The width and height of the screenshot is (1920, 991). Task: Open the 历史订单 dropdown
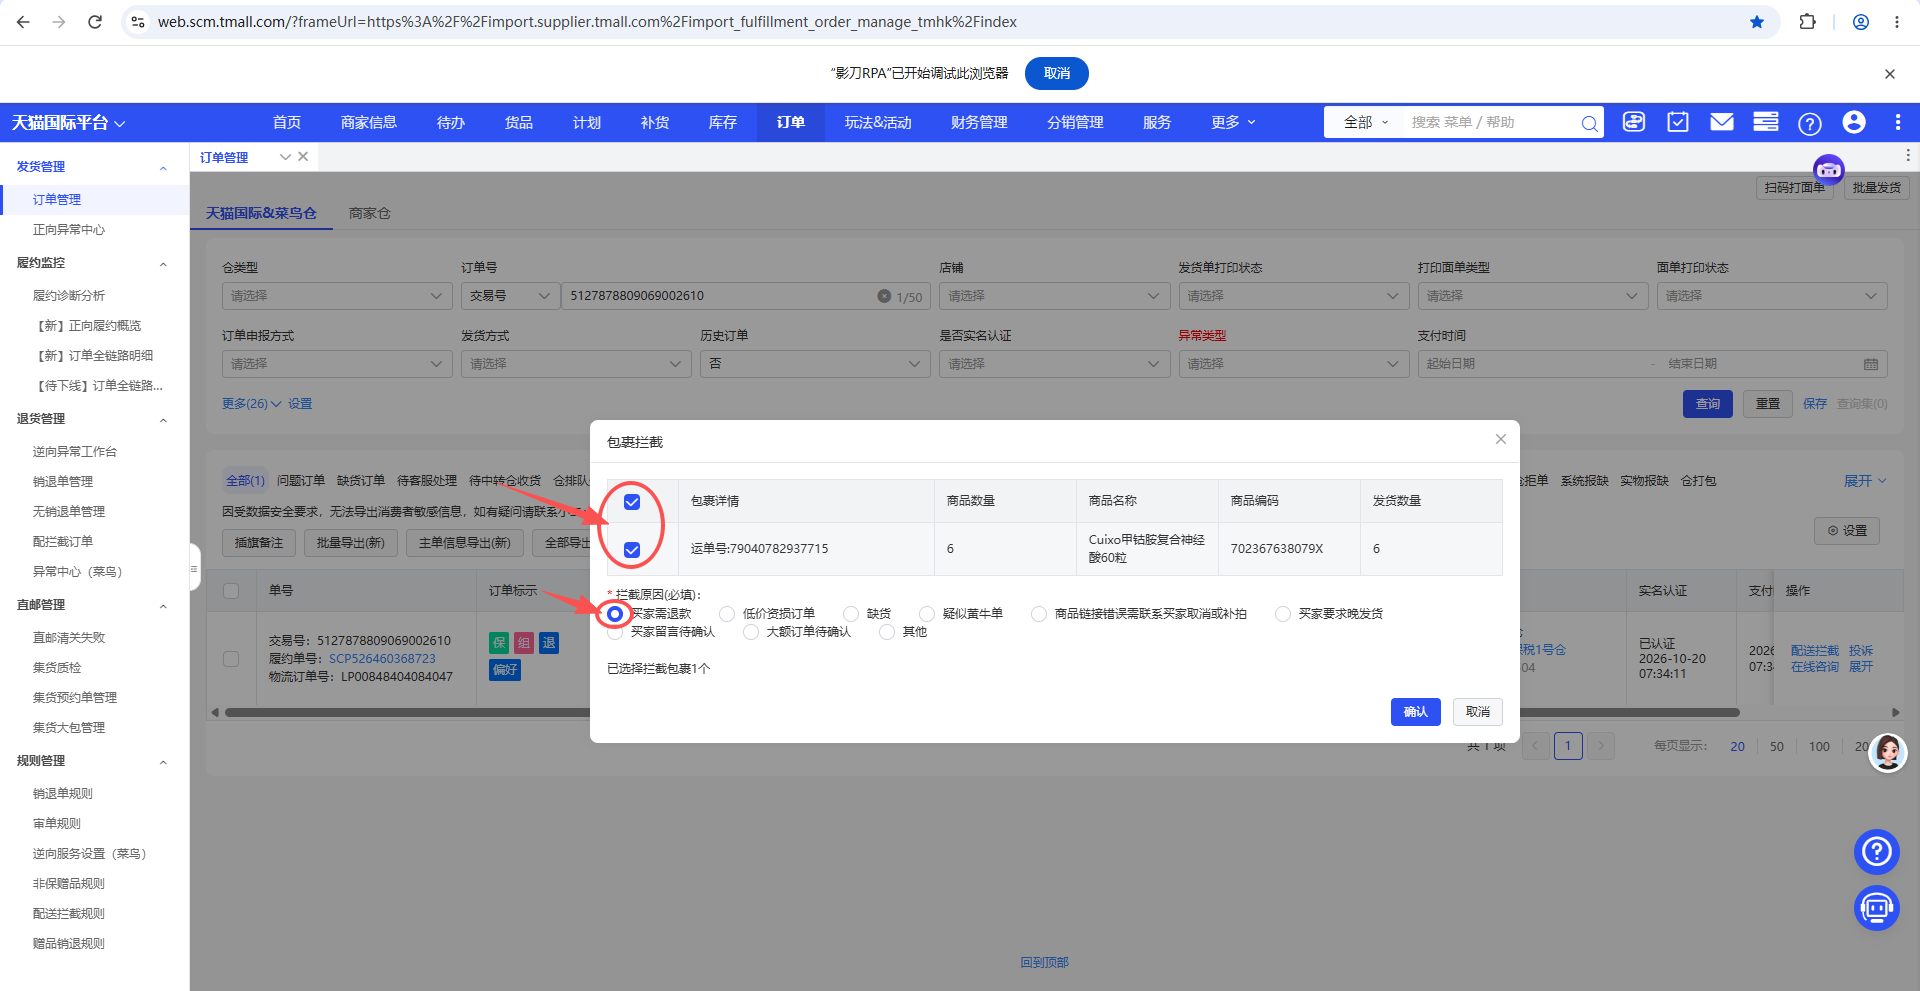(x=815, y=364)
